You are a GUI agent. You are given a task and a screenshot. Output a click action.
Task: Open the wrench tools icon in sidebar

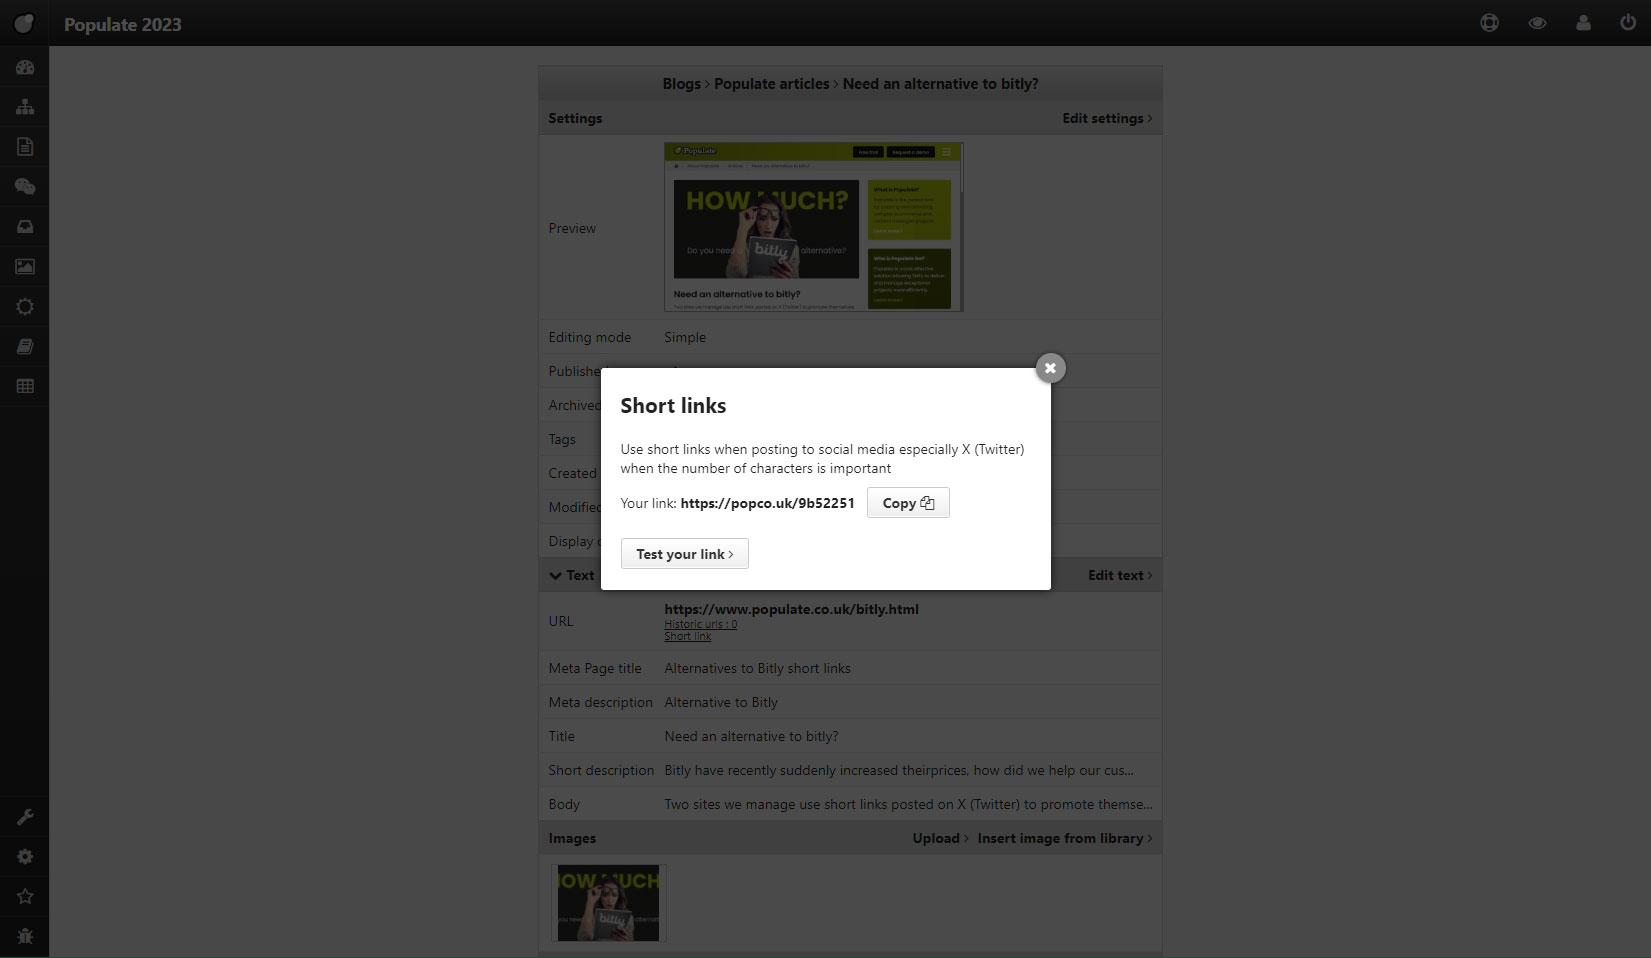click(25, 817)
